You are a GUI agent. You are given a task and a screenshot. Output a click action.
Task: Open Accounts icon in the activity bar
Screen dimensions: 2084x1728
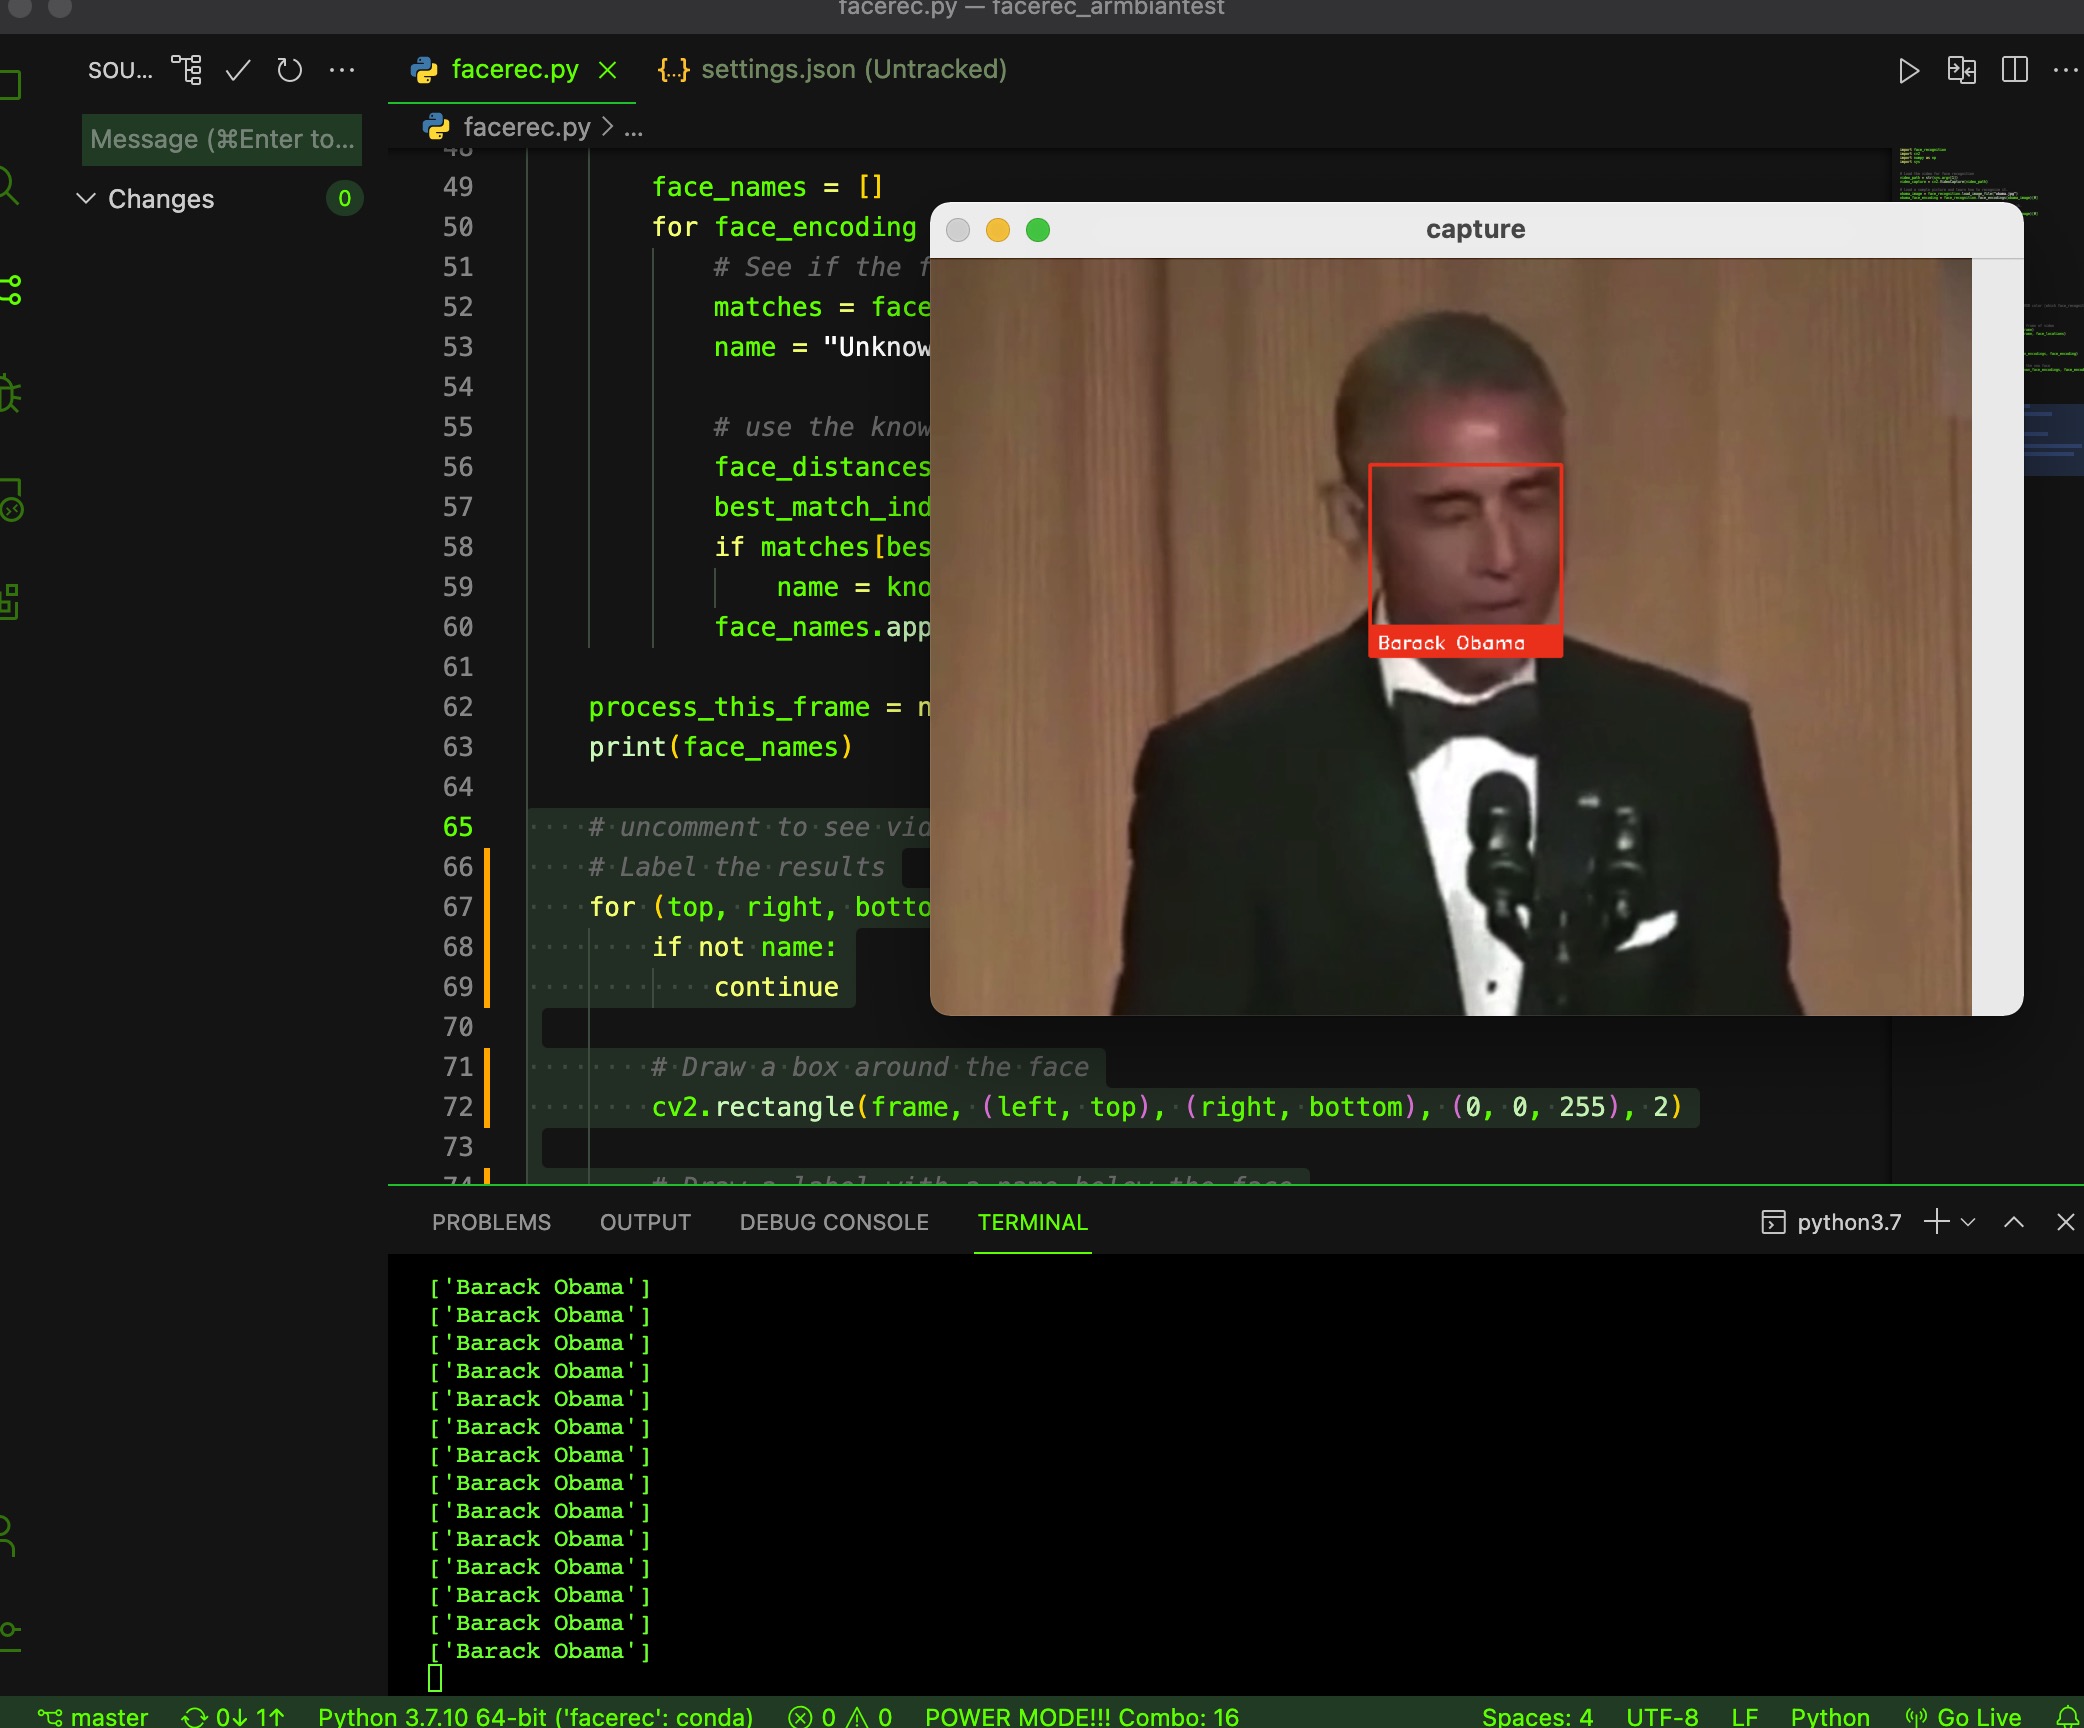tap(8, 1535)
